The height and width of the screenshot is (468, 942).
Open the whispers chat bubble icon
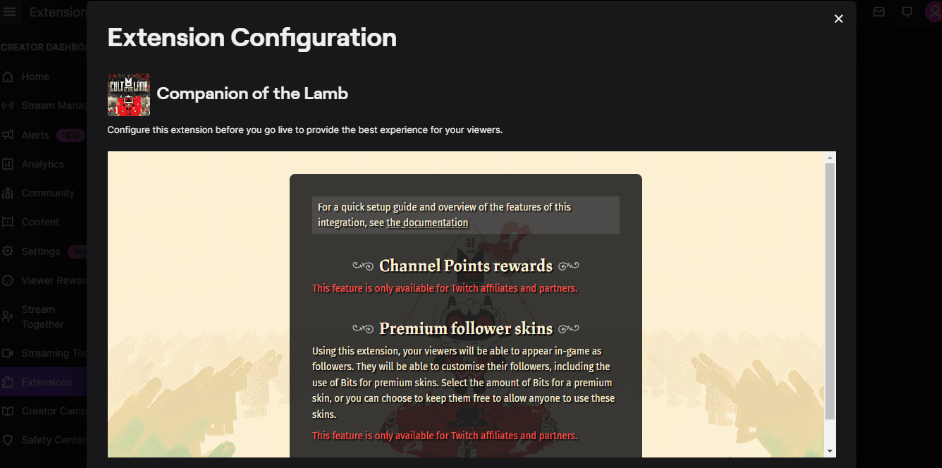(907, 12)
